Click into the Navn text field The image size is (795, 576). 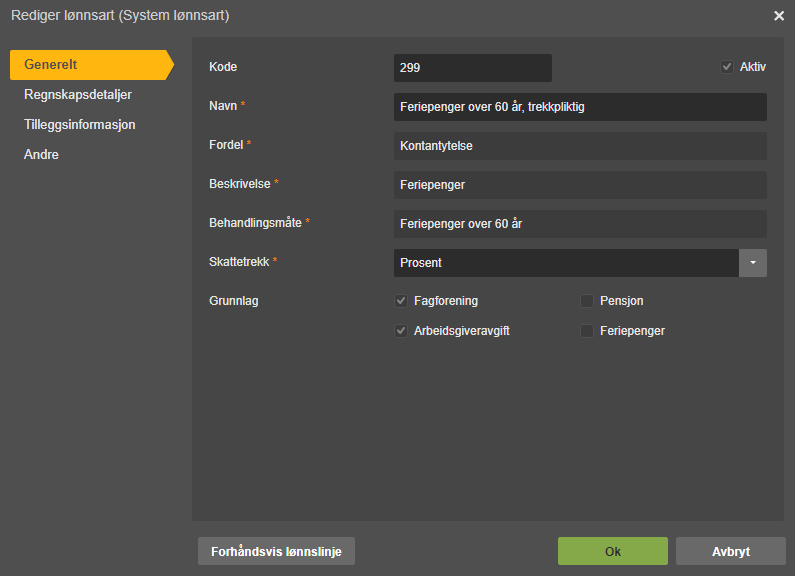click(x=580, y=107)
